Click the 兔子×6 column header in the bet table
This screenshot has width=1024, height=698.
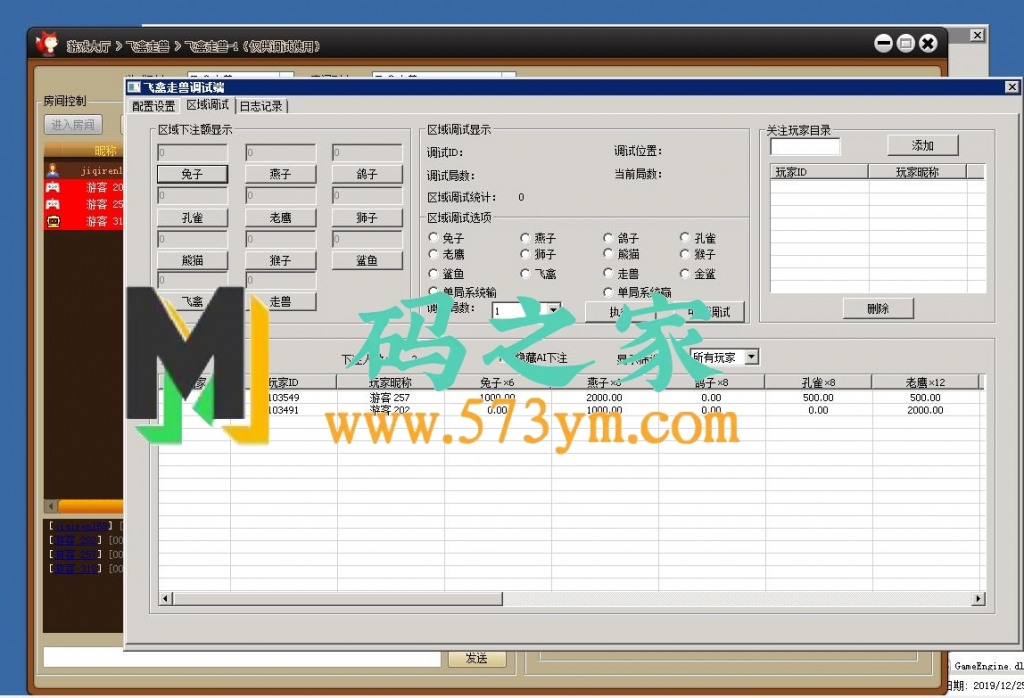497,382
